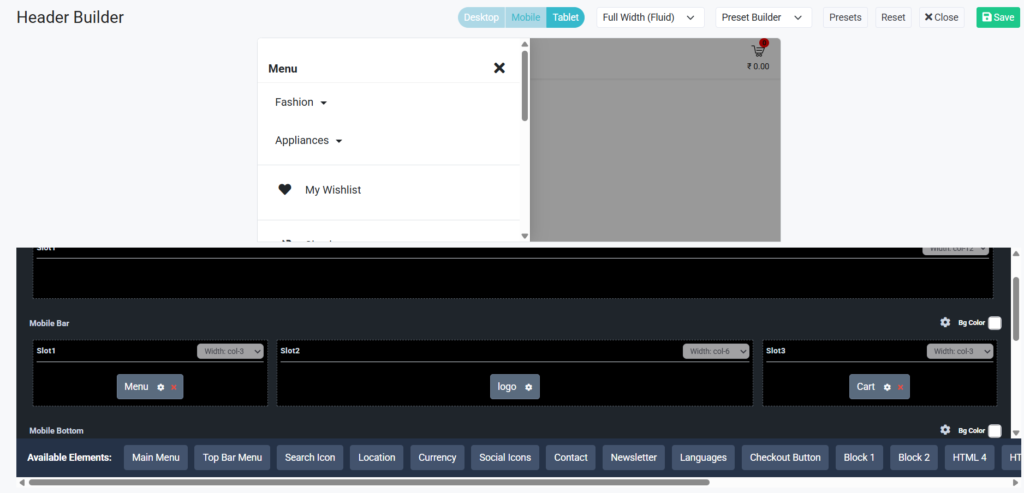Pick the Block 2 element
The height and width of the screenshot is (493, 1024).
click(914, 457)
